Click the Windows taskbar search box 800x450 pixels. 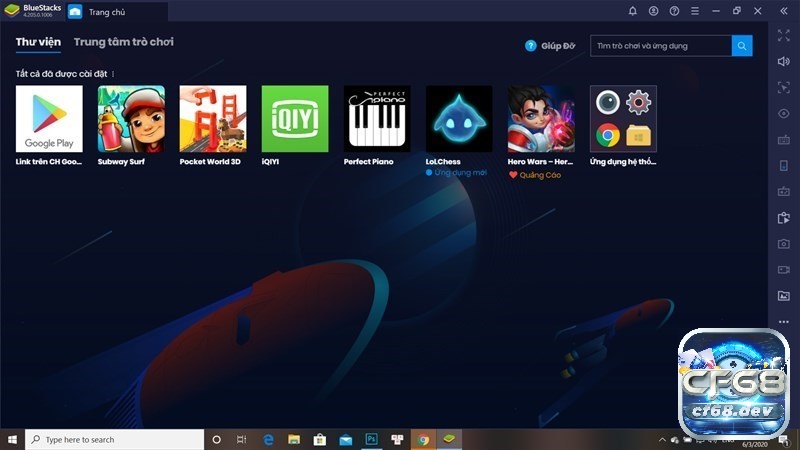[114, 439]
